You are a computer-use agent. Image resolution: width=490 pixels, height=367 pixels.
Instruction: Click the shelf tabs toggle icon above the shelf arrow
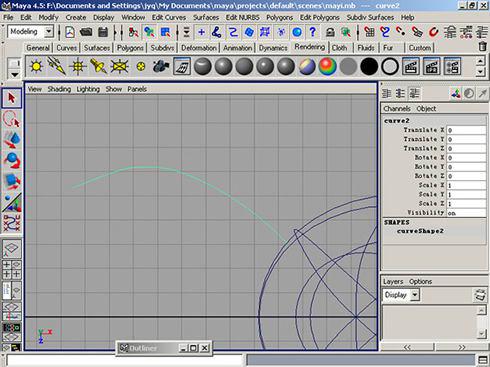click(x=14, y=63)
